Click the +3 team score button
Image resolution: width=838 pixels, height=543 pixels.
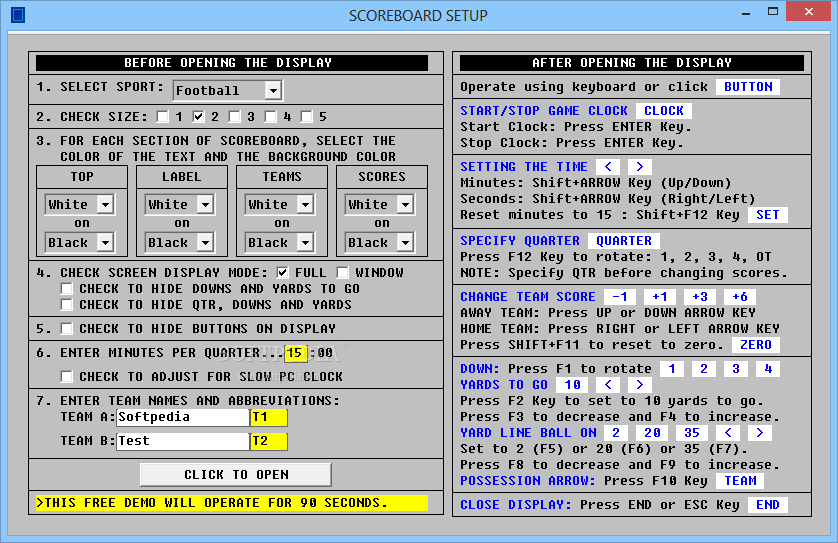pyautogui.click(x=700, y=297)
